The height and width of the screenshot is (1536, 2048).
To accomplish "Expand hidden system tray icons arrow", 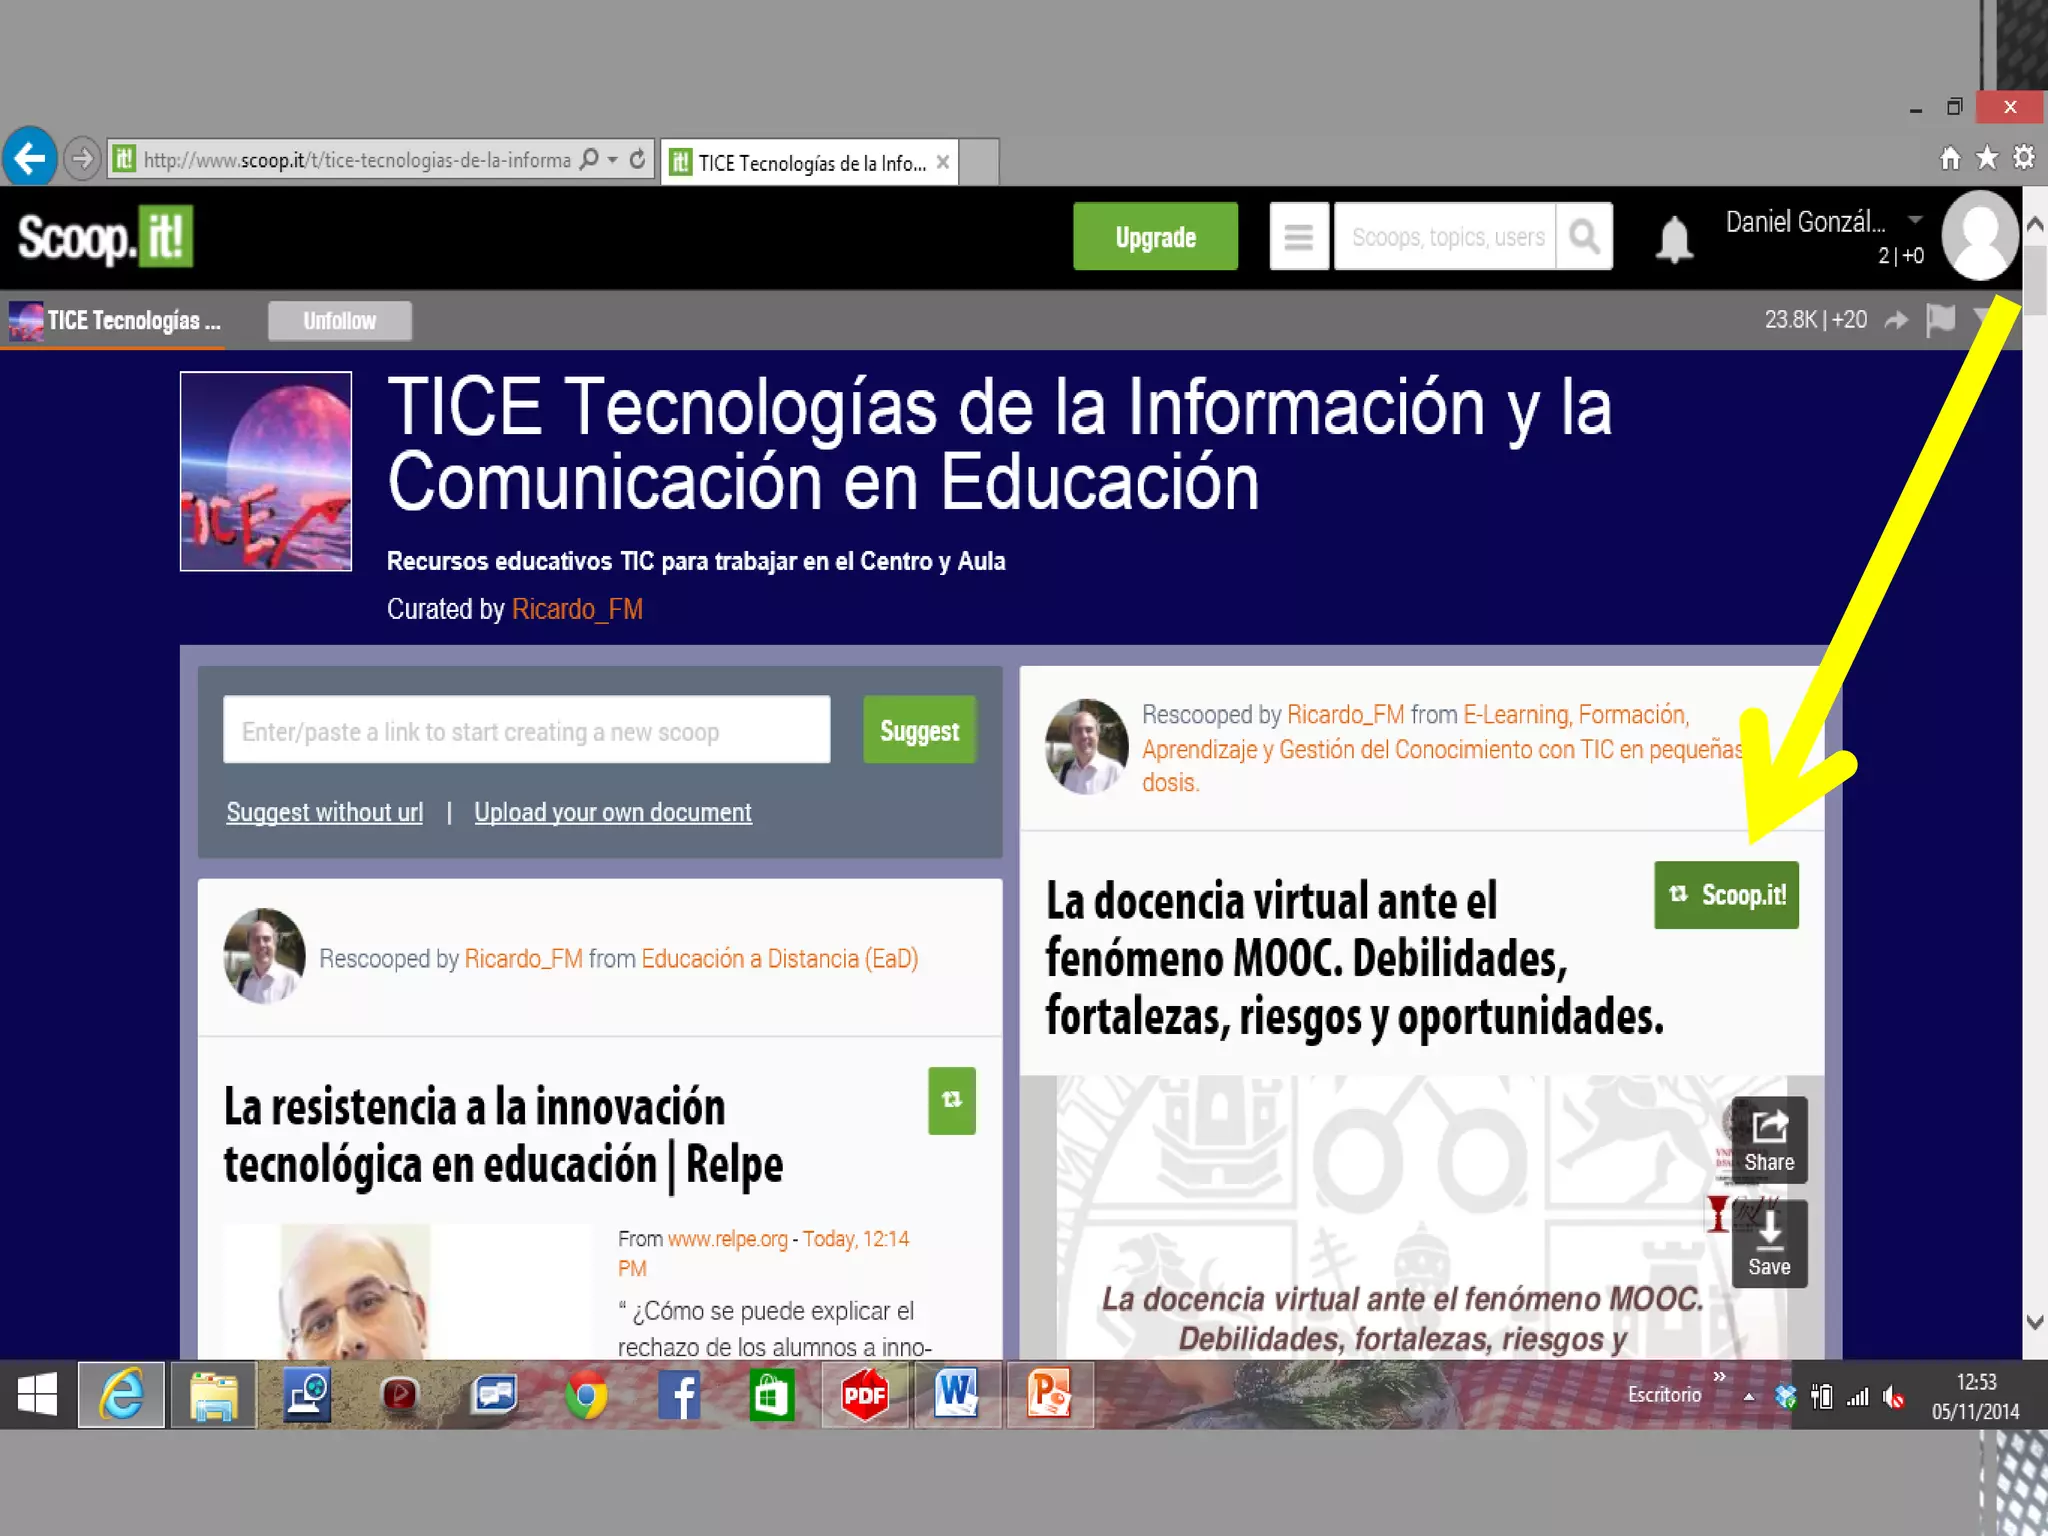I will click(1748, 1397).
